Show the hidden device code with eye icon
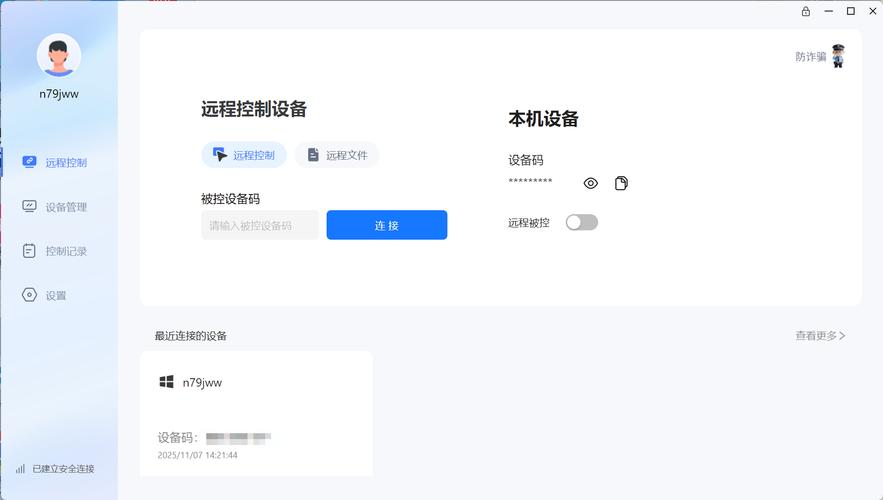Image resolution: width=883 pixels, height=500 pixels. (591, 183)
